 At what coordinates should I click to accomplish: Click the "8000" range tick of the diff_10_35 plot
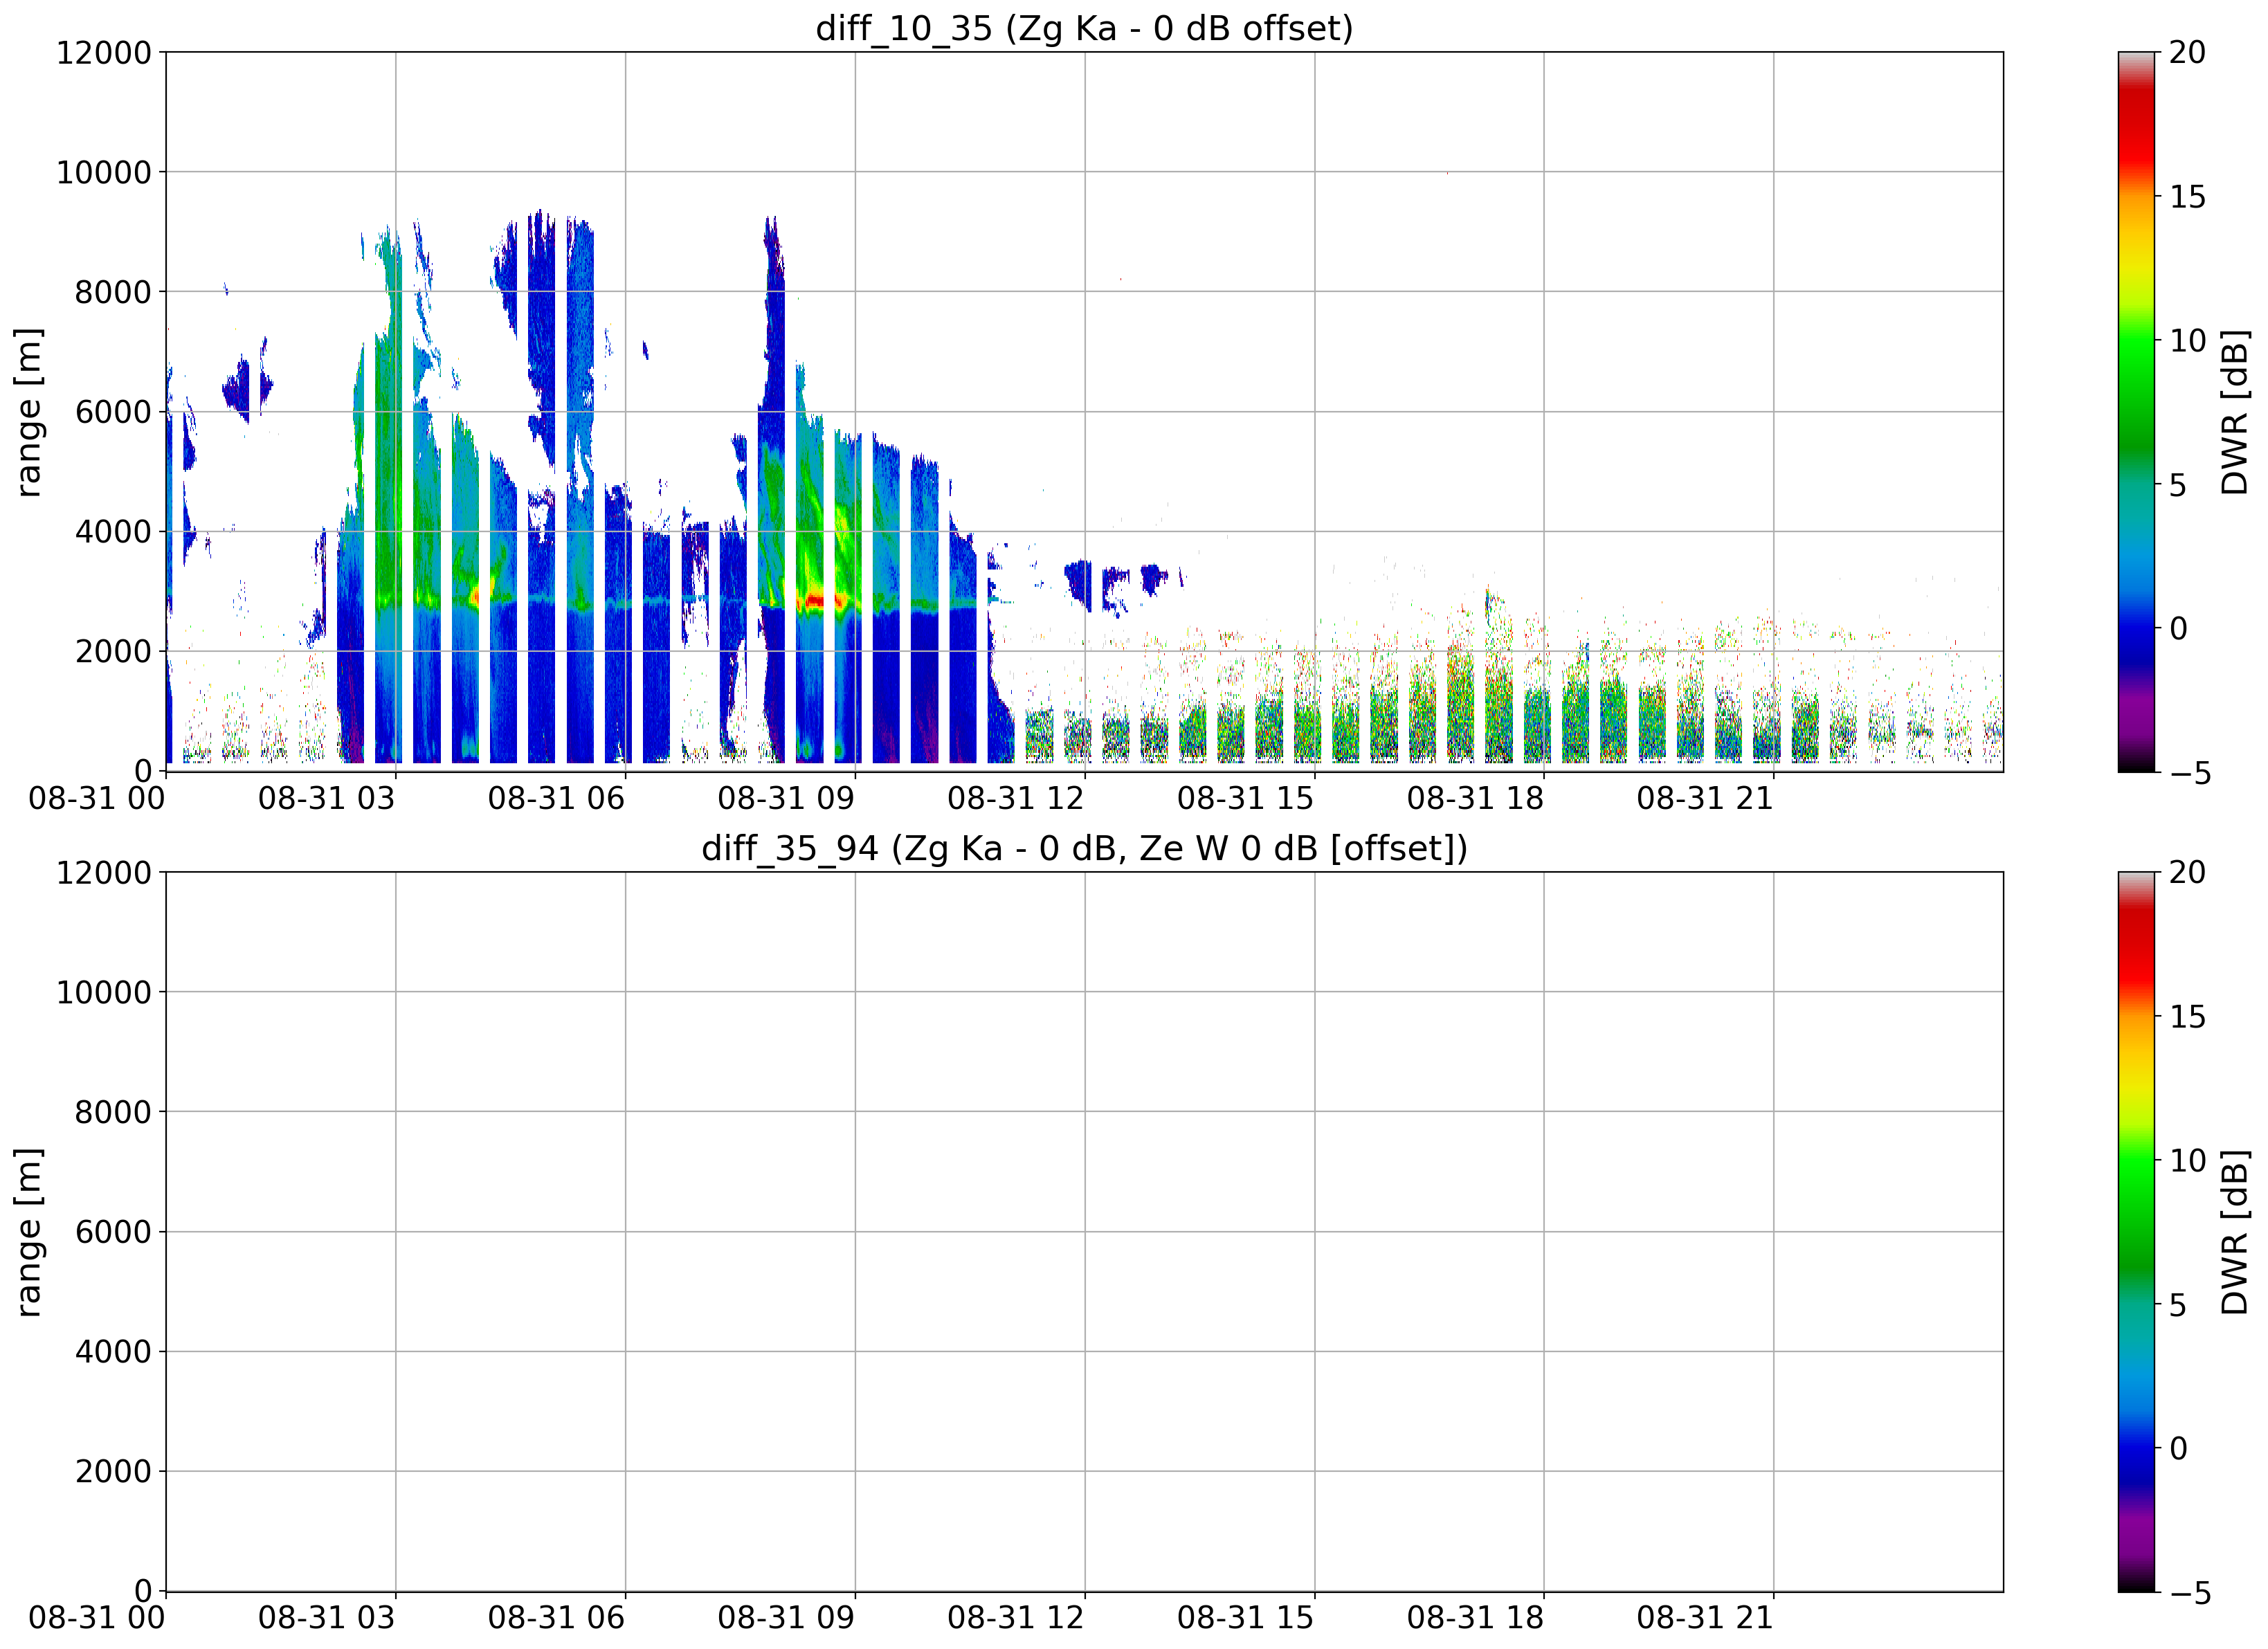(113, 292)
